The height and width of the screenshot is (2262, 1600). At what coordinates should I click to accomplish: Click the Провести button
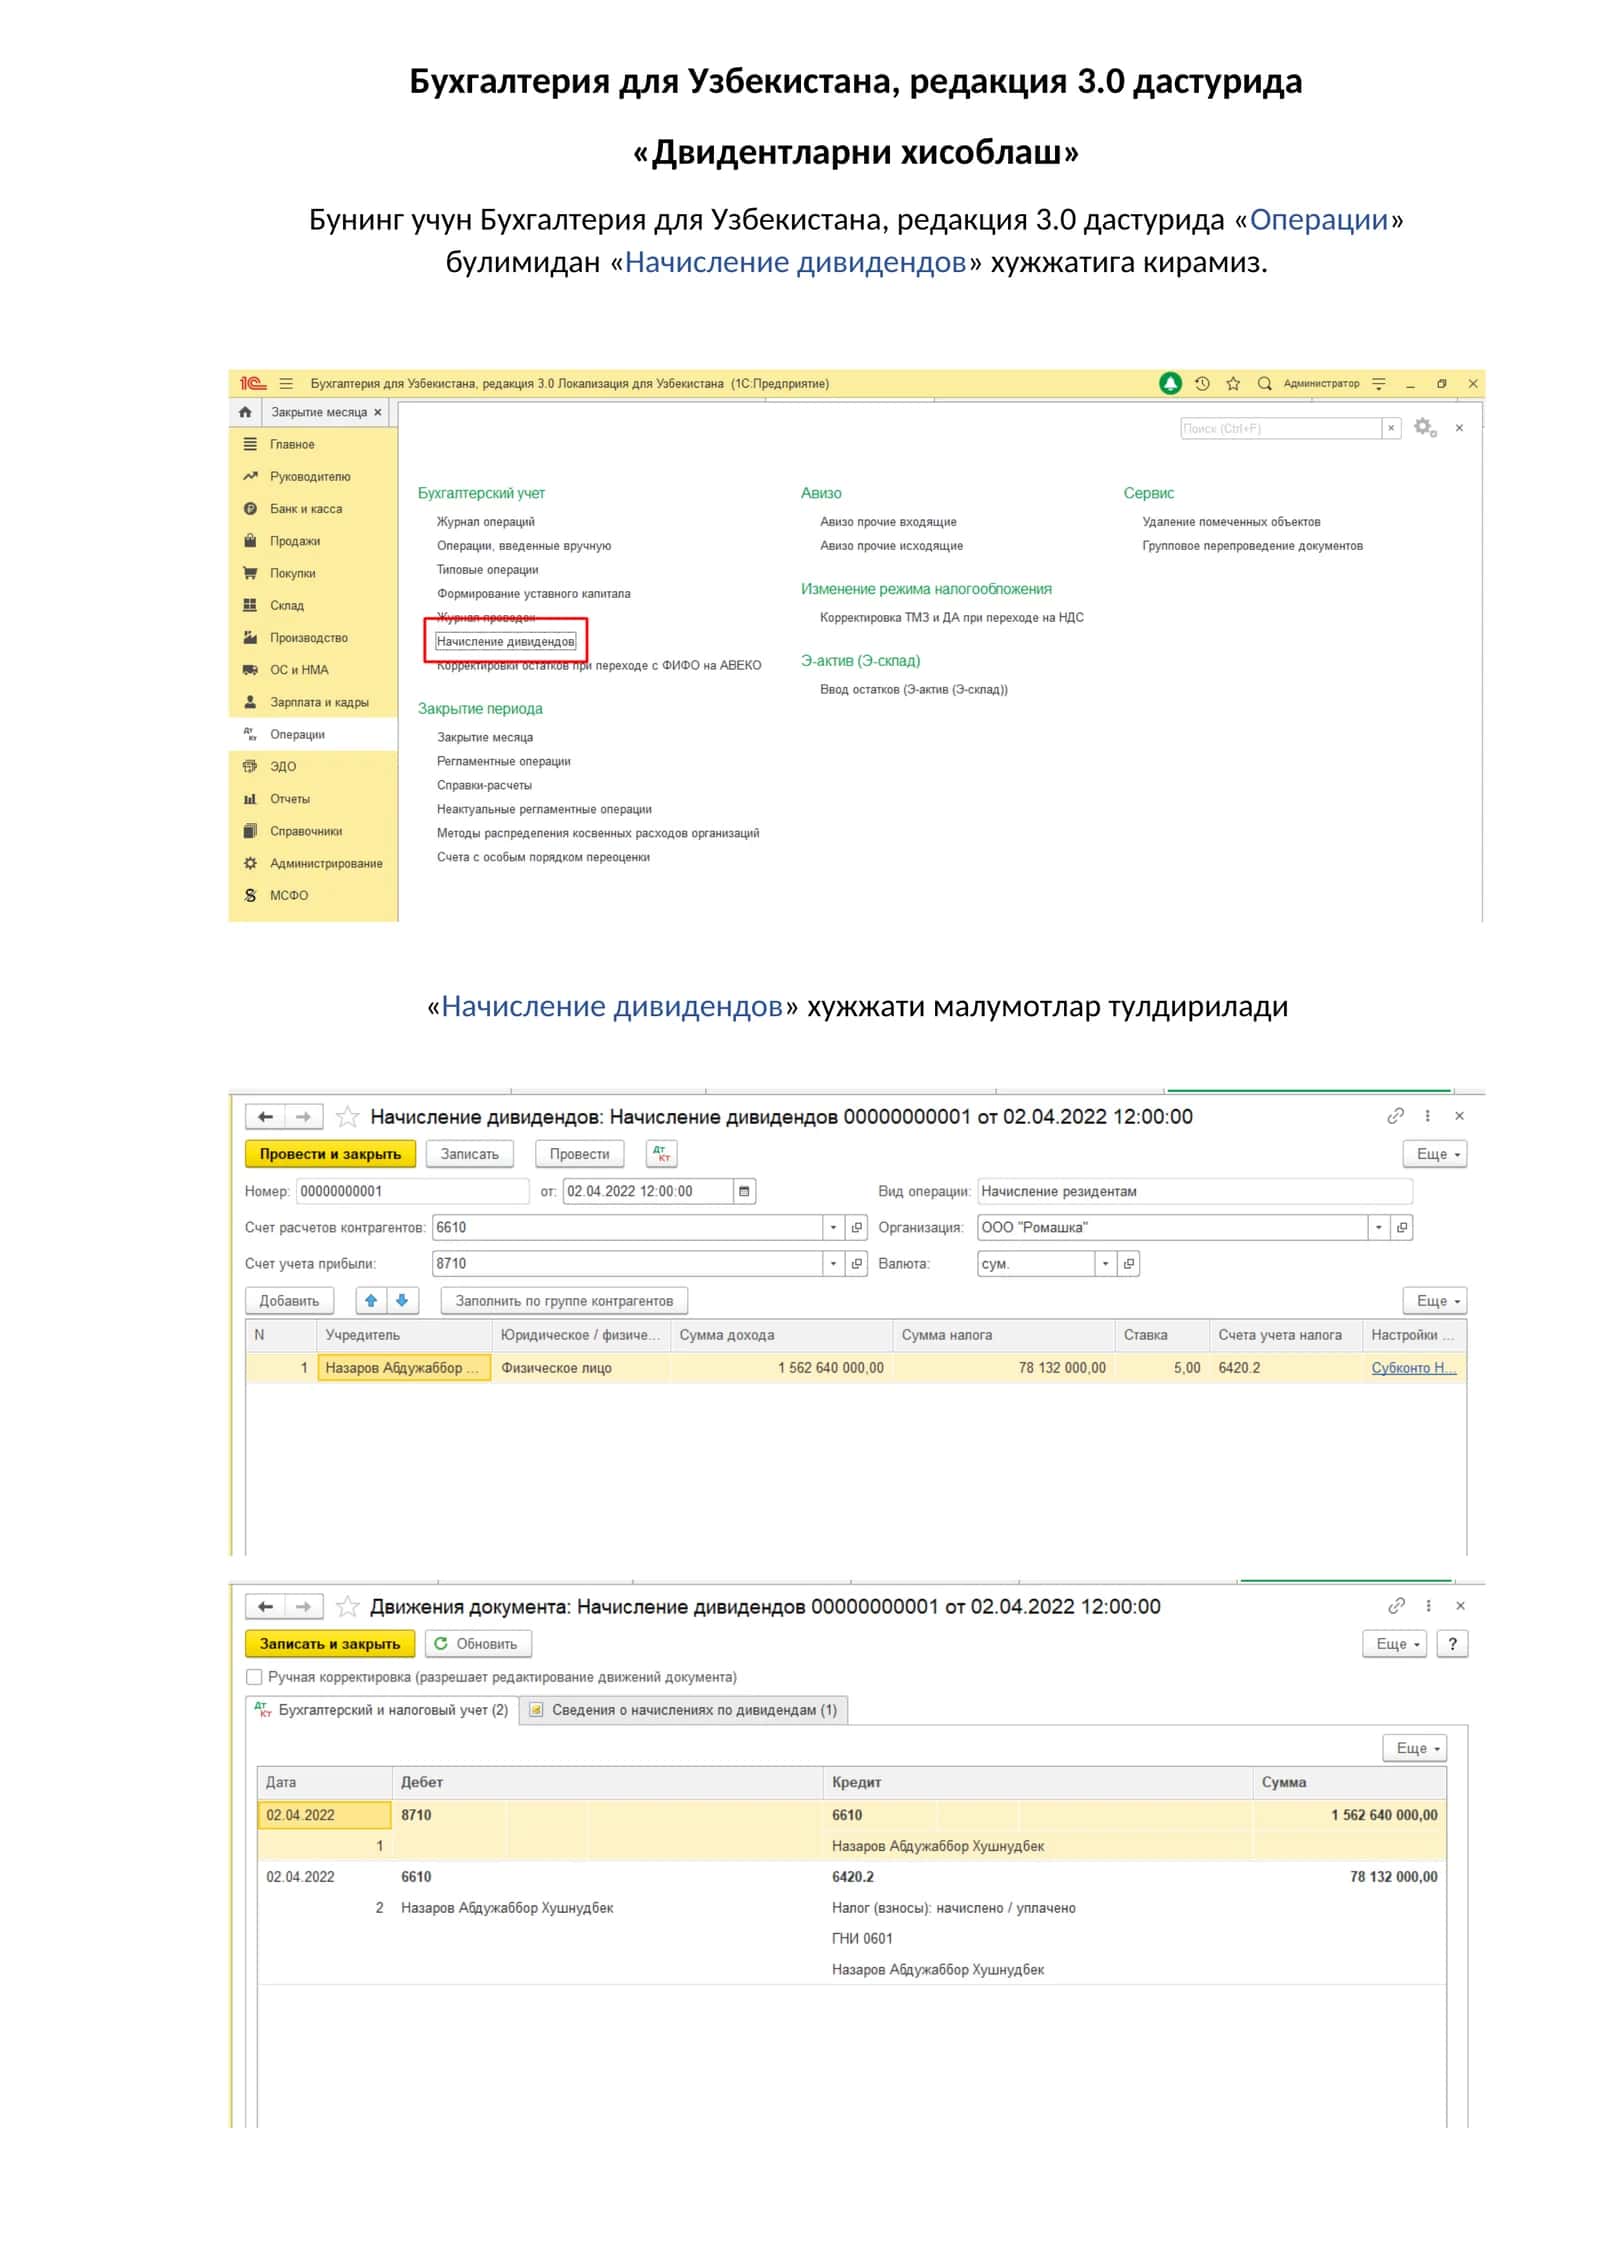pos(579,1154)
